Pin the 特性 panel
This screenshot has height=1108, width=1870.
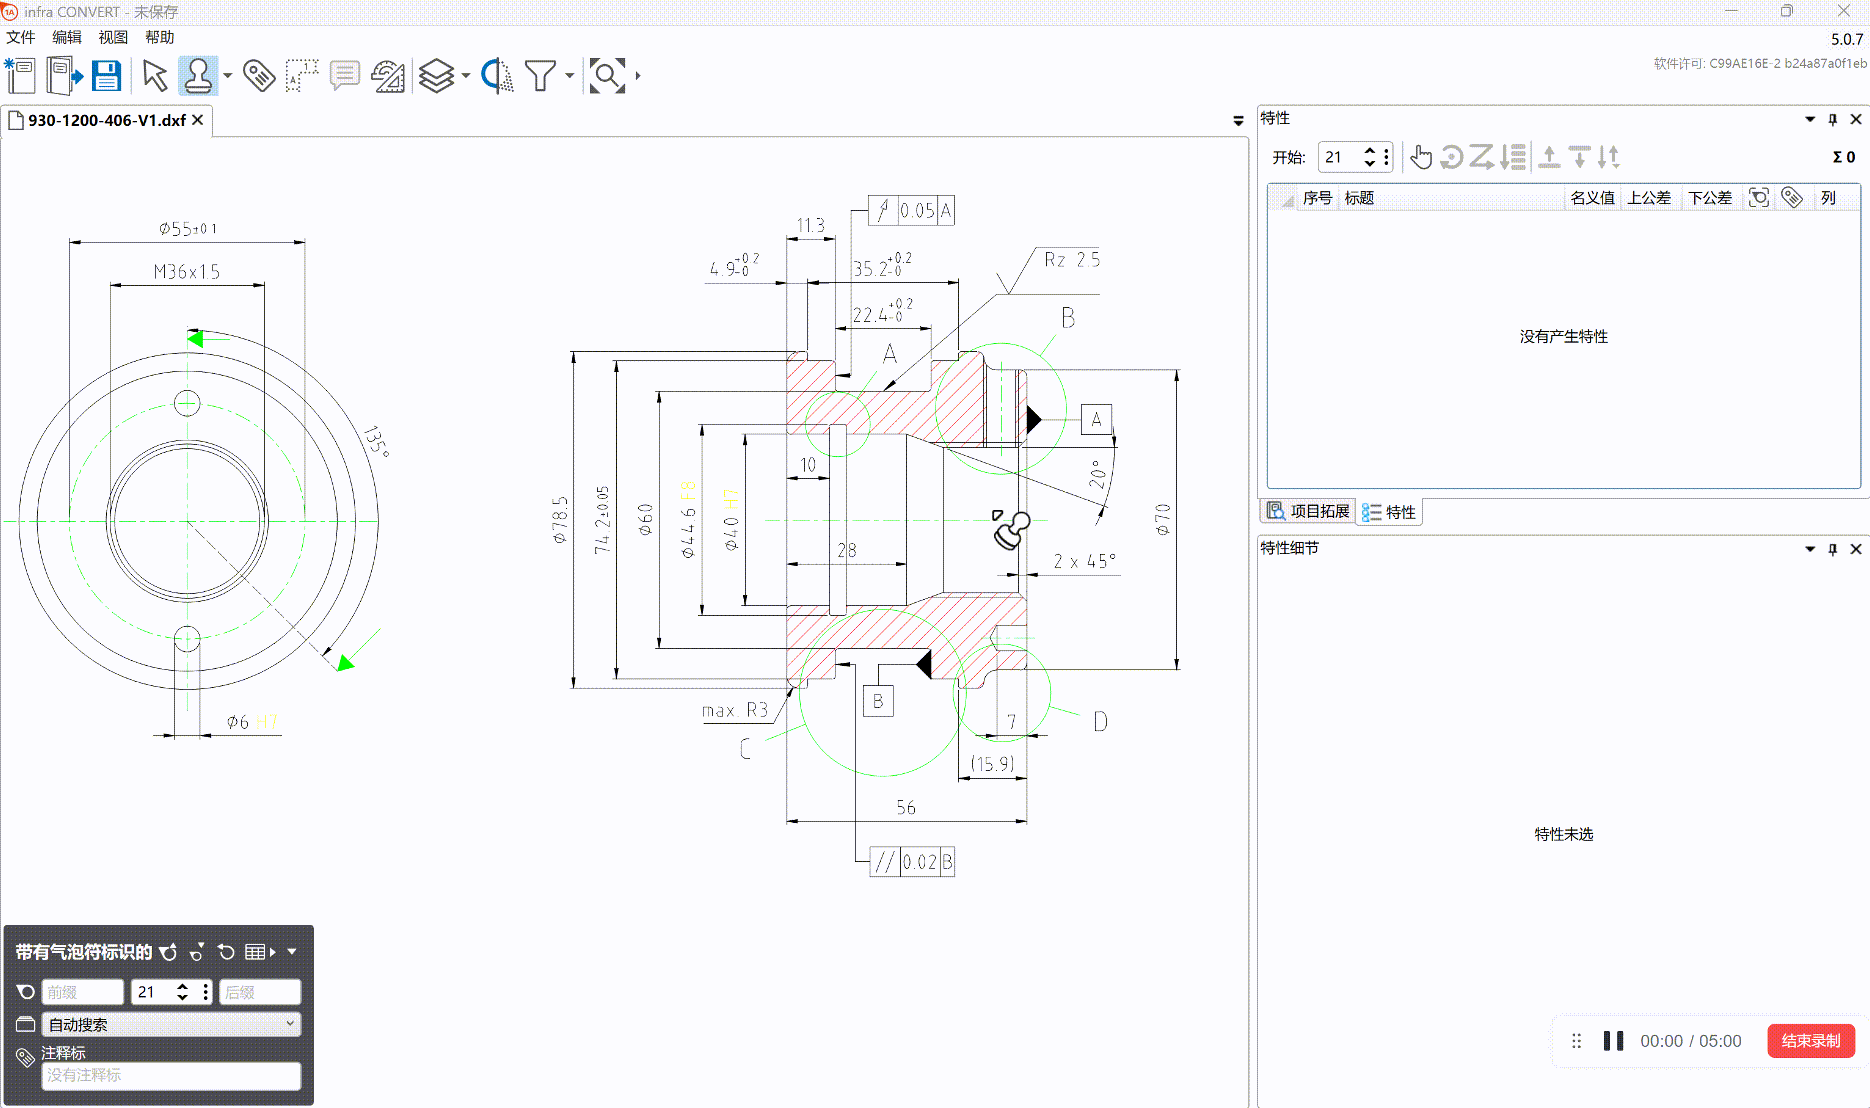(x=1833, y=119)
